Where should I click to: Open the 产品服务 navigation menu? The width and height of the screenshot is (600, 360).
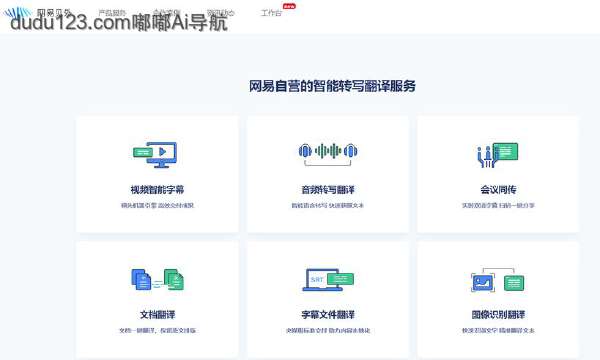[x=112, y=13]
